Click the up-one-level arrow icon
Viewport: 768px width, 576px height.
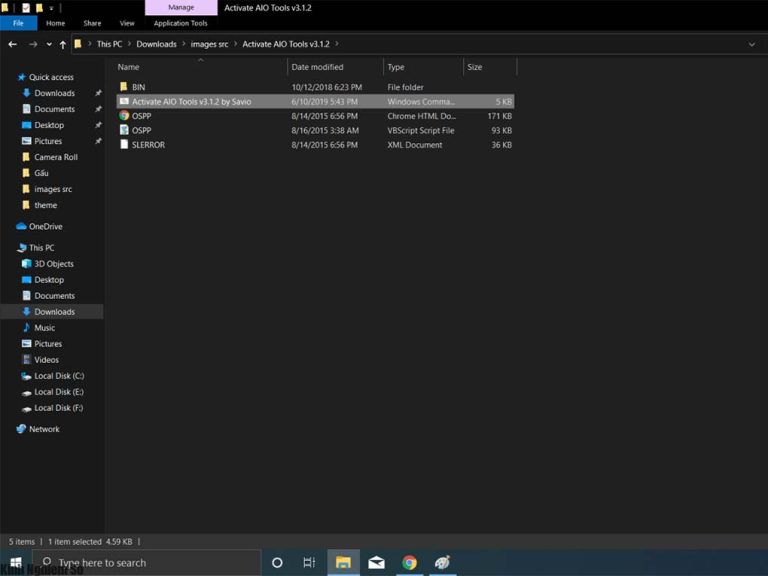click(x=63, y=44)
